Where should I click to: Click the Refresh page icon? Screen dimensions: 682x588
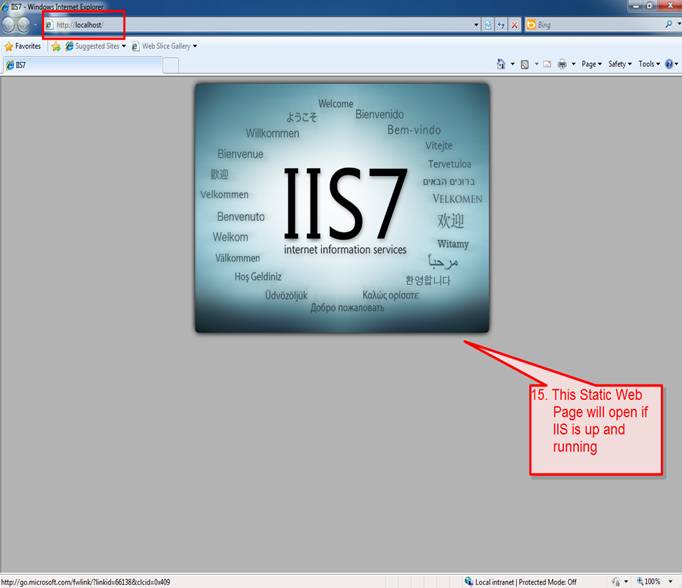[x=501, y=25]
